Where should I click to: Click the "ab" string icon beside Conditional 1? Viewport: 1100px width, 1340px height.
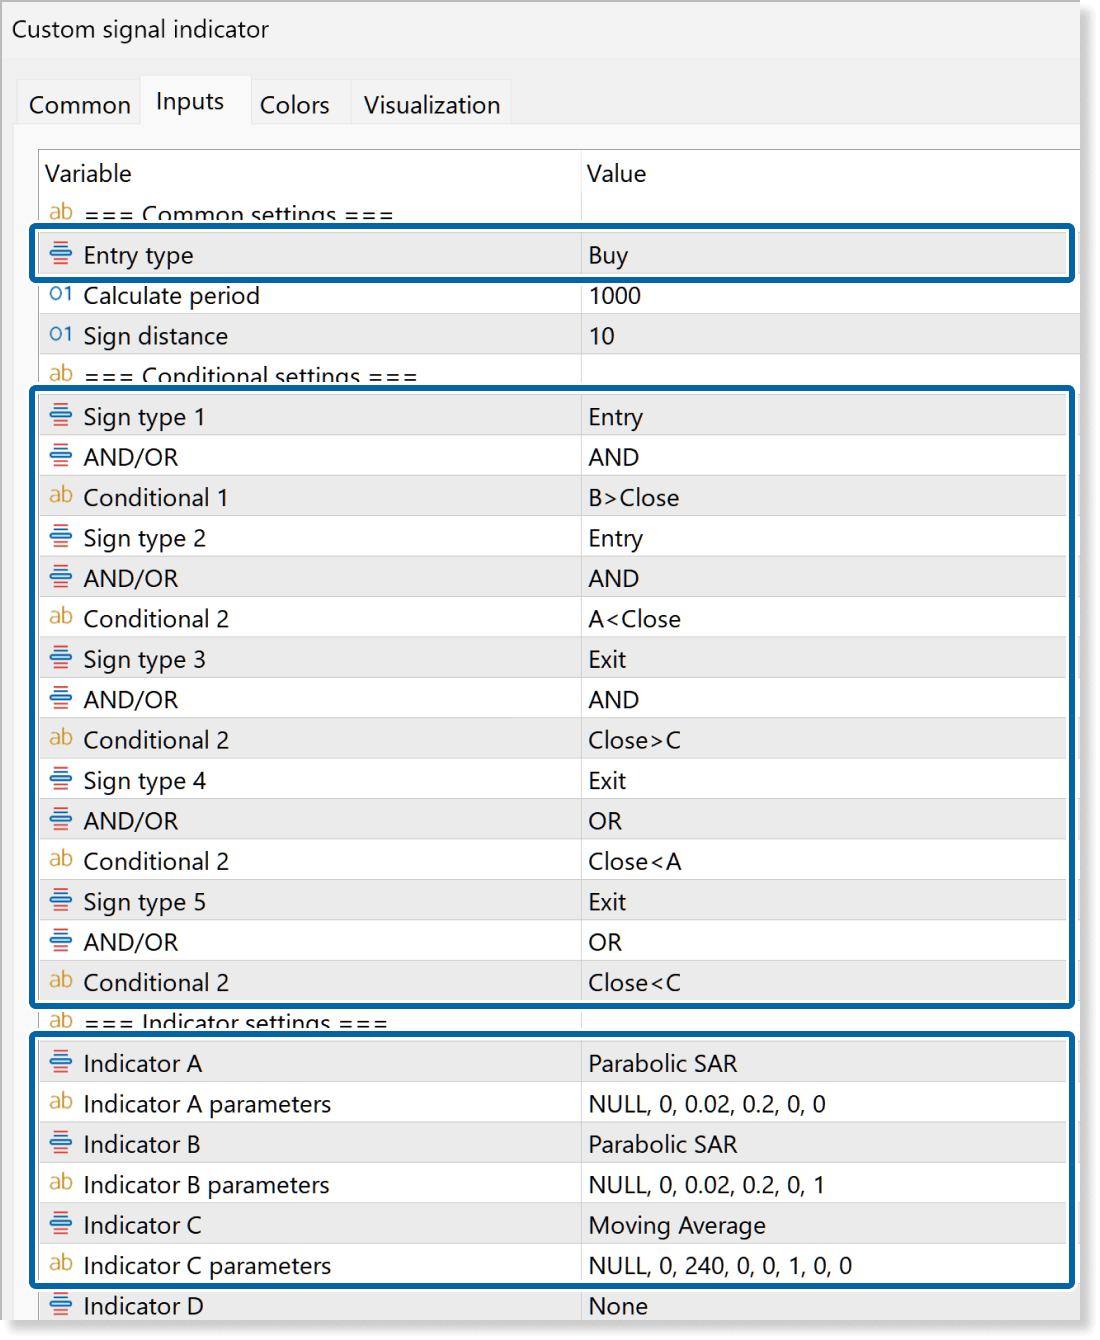(60, 496)
